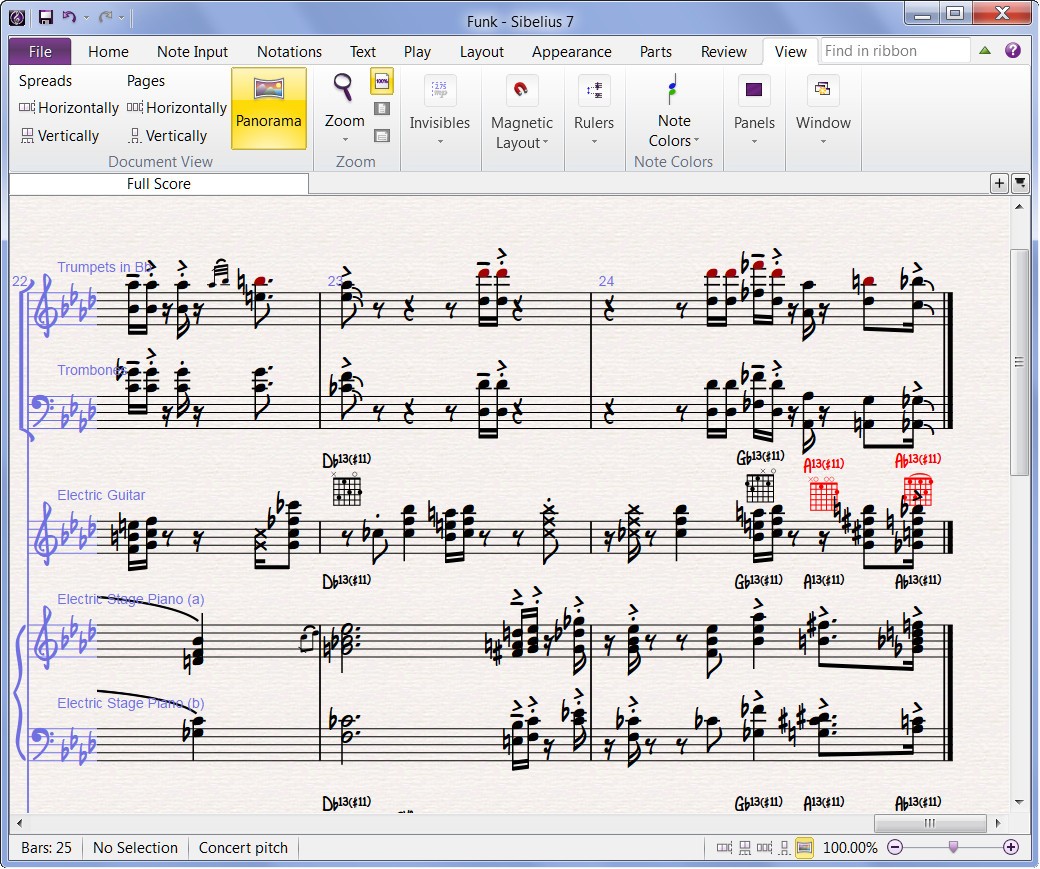Click the horizontal scroll left arrow
Image resolution: width=1040 pixels, height=869 pixels.
tap(19, 823)
